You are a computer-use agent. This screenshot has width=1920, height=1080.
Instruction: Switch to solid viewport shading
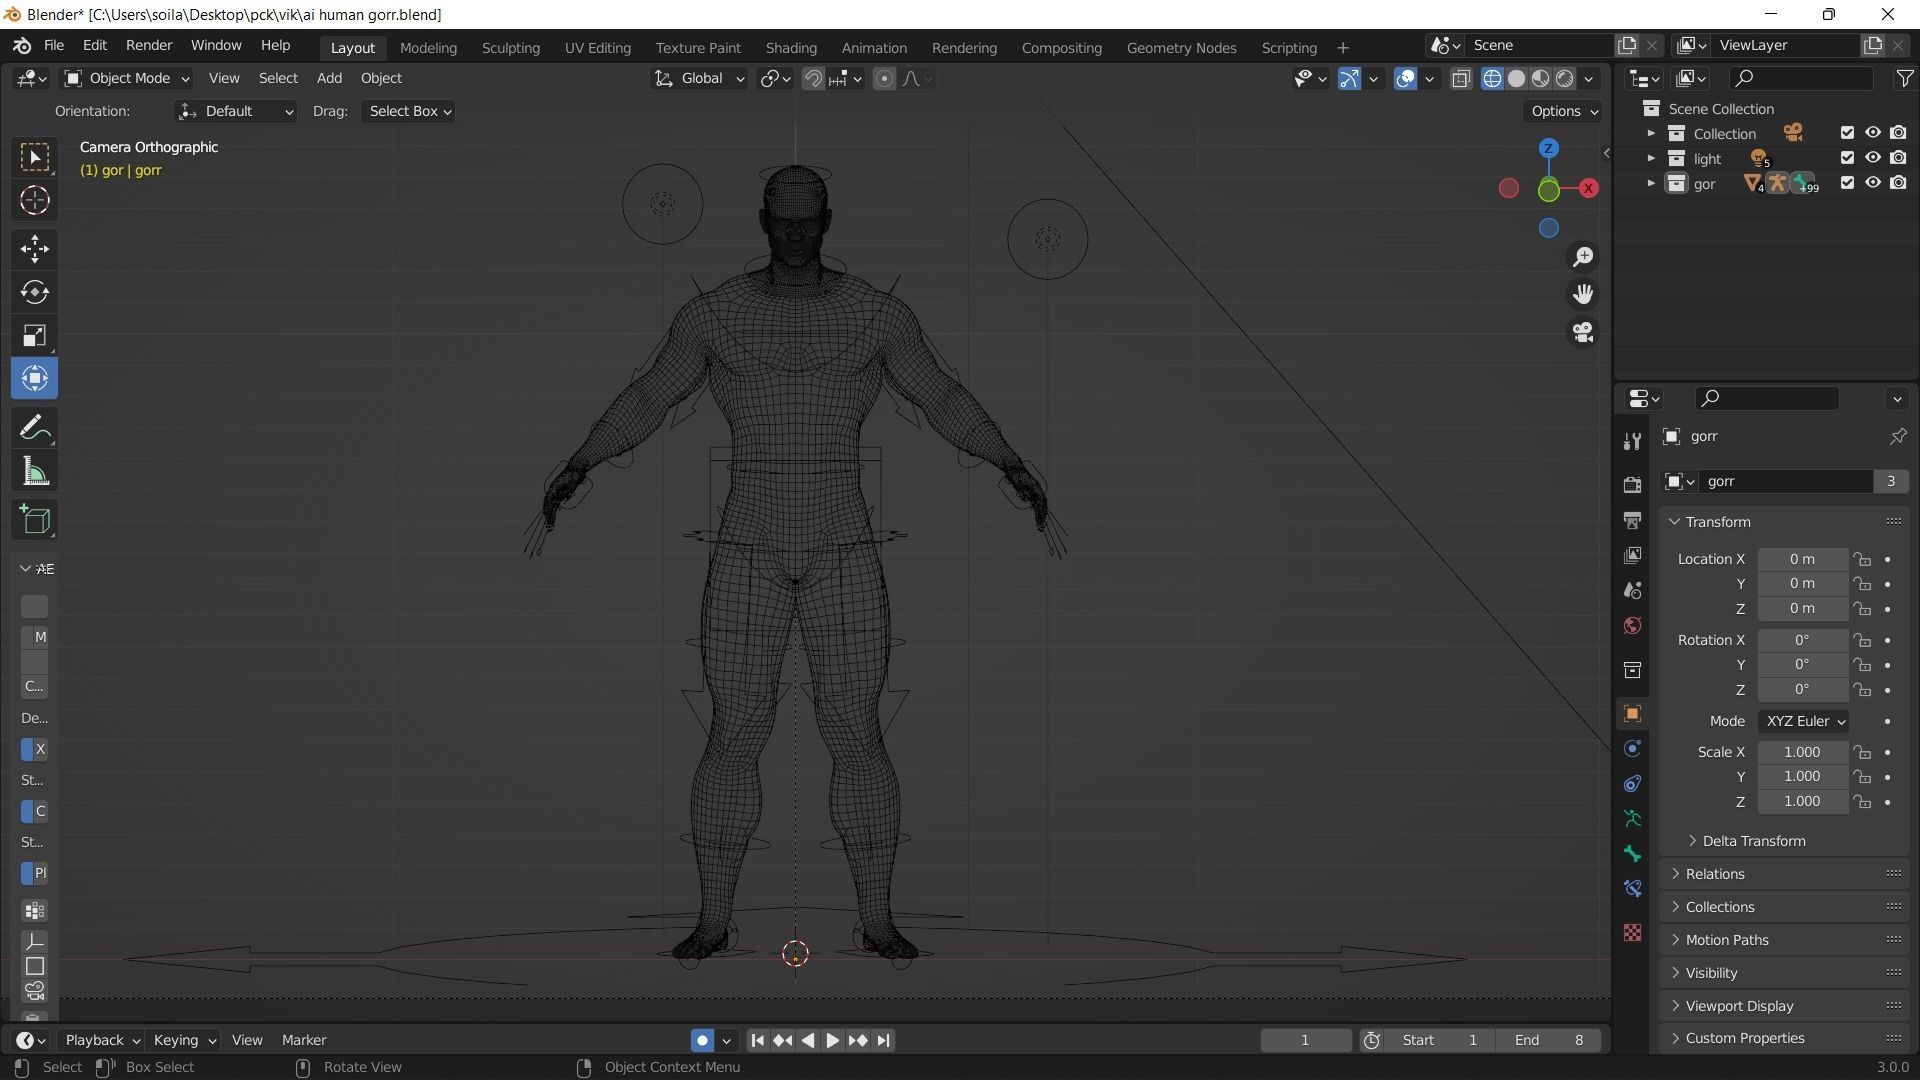pos(1516,78)
